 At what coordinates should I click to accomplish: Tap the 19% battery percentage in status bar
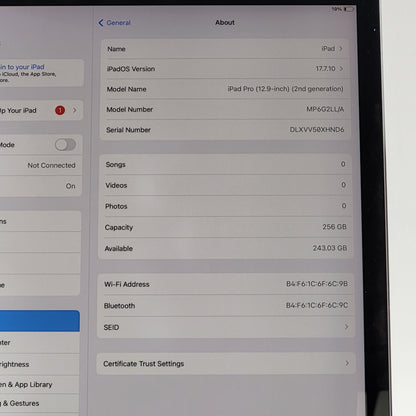coord(337,9)
